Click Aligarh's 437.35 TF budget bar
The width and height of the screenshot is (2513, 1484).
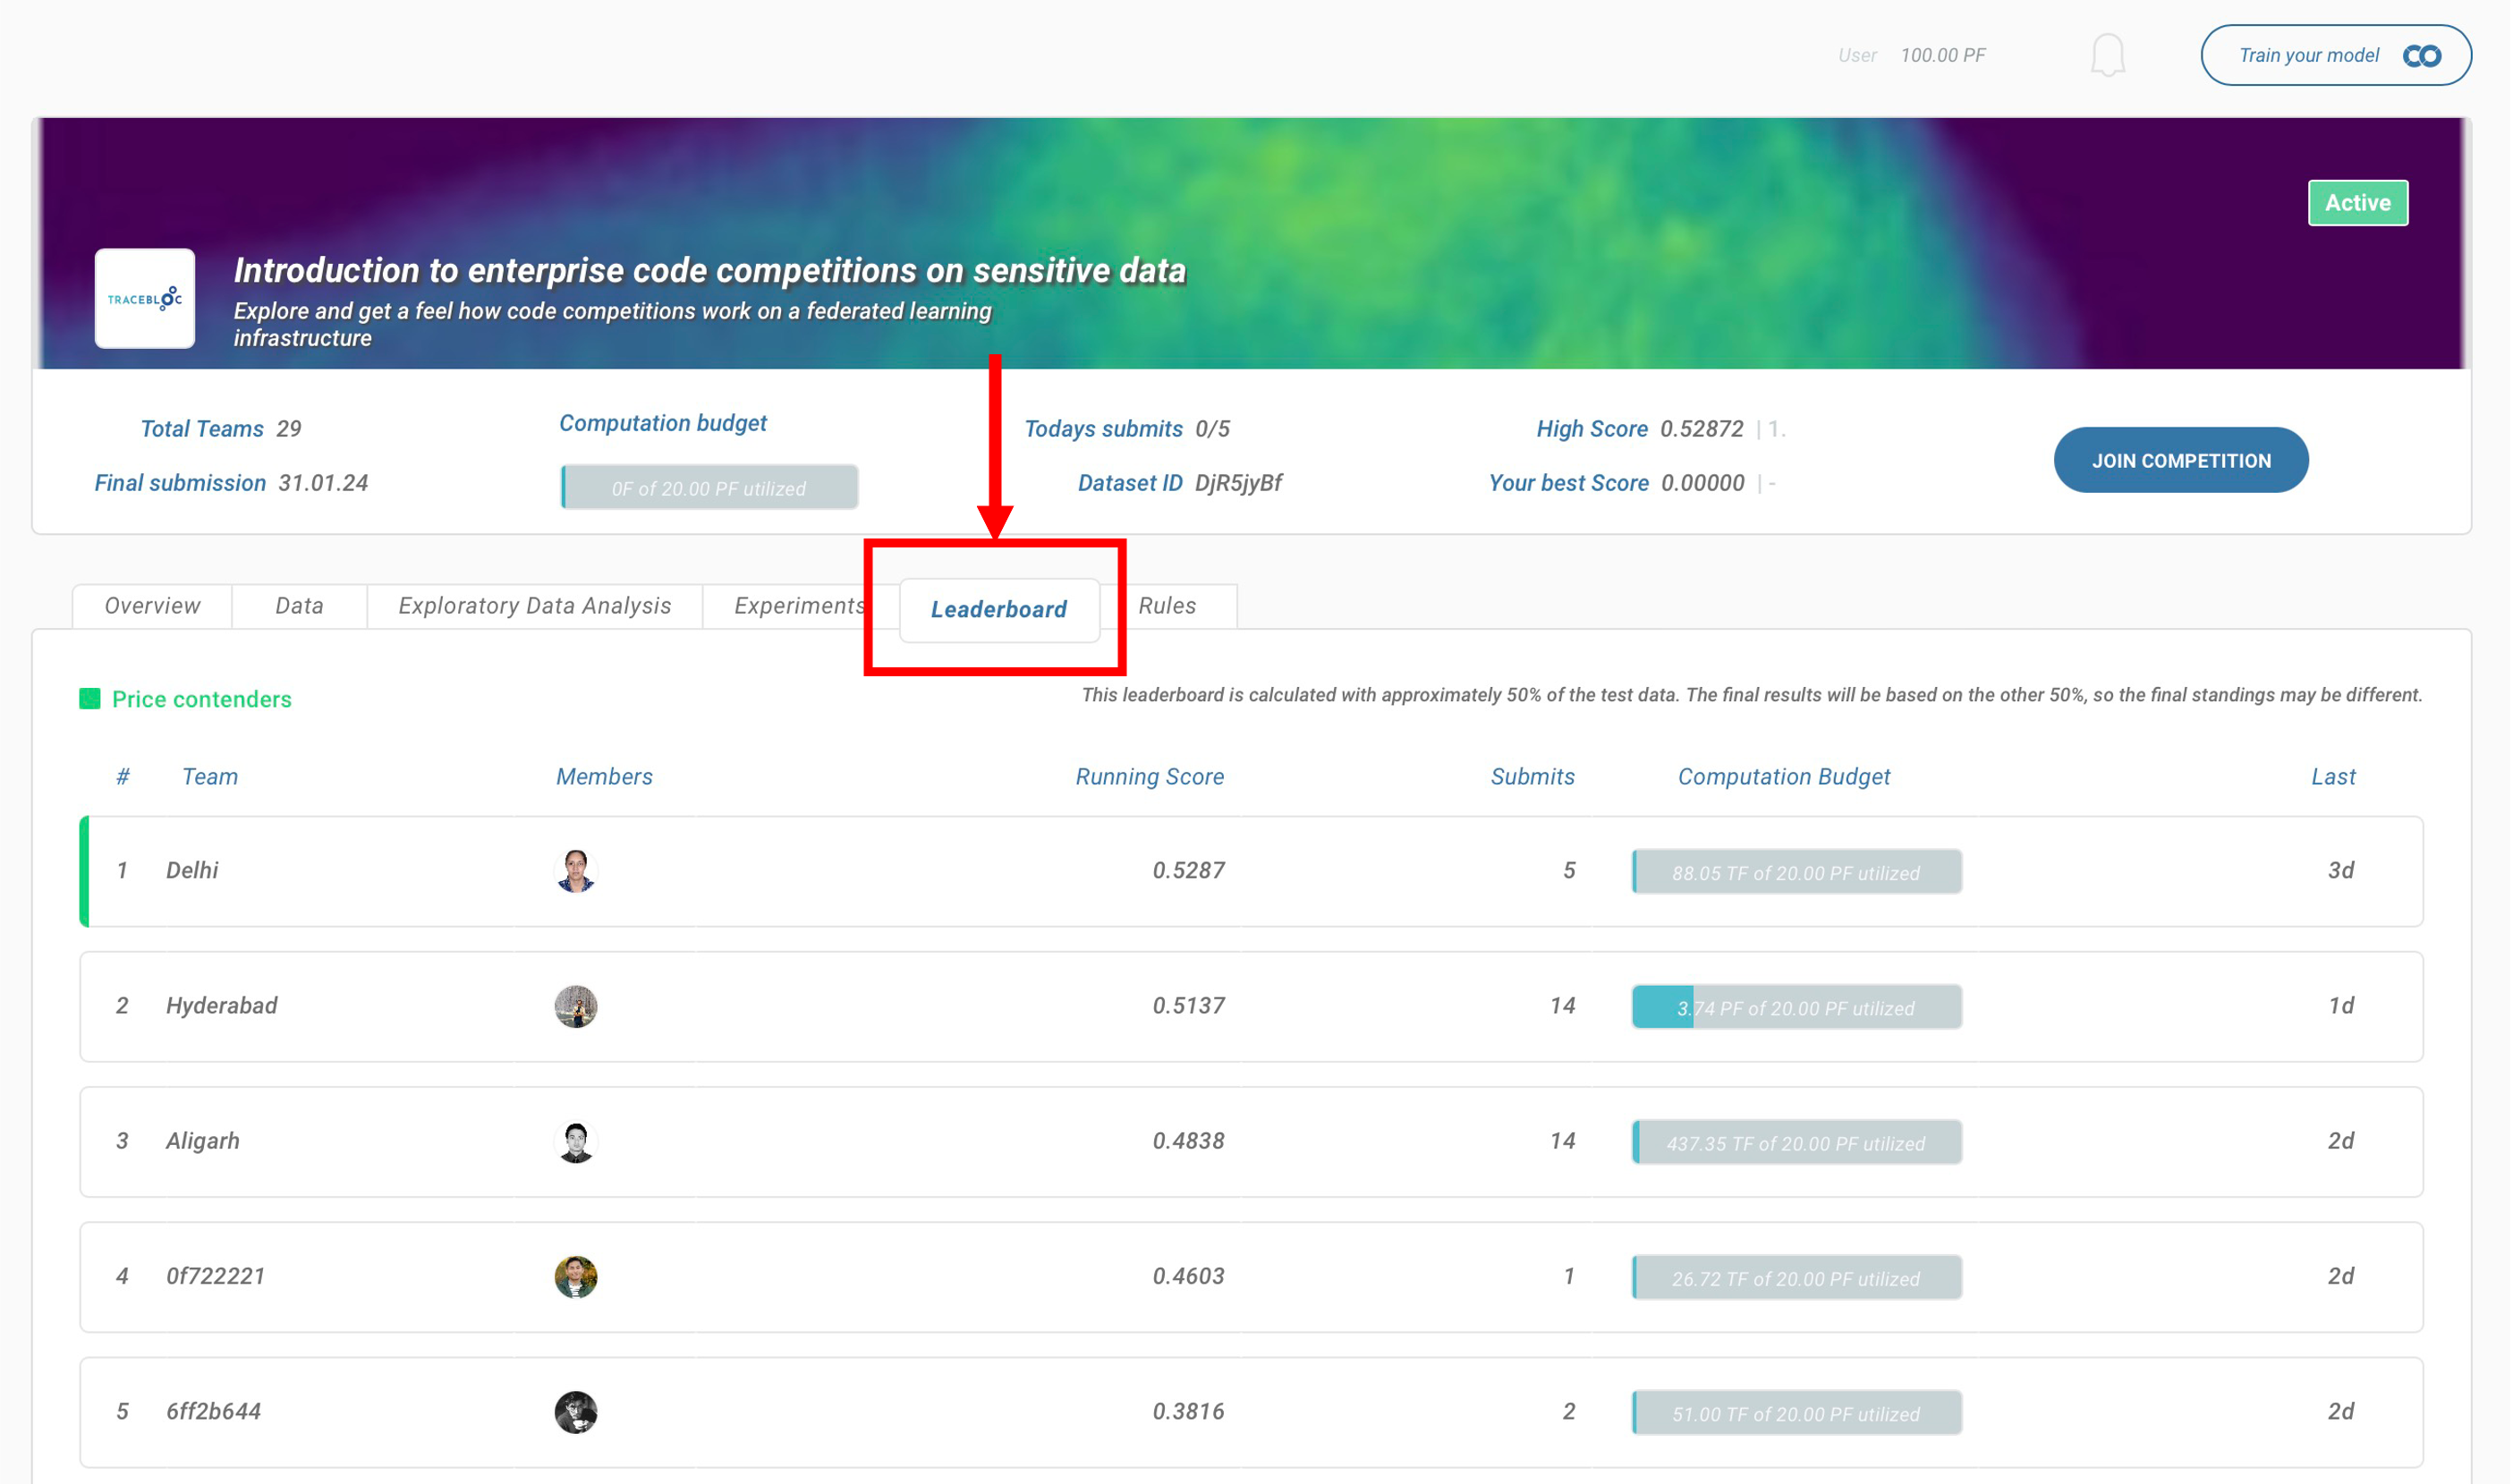click(x=1796, y=1142)
